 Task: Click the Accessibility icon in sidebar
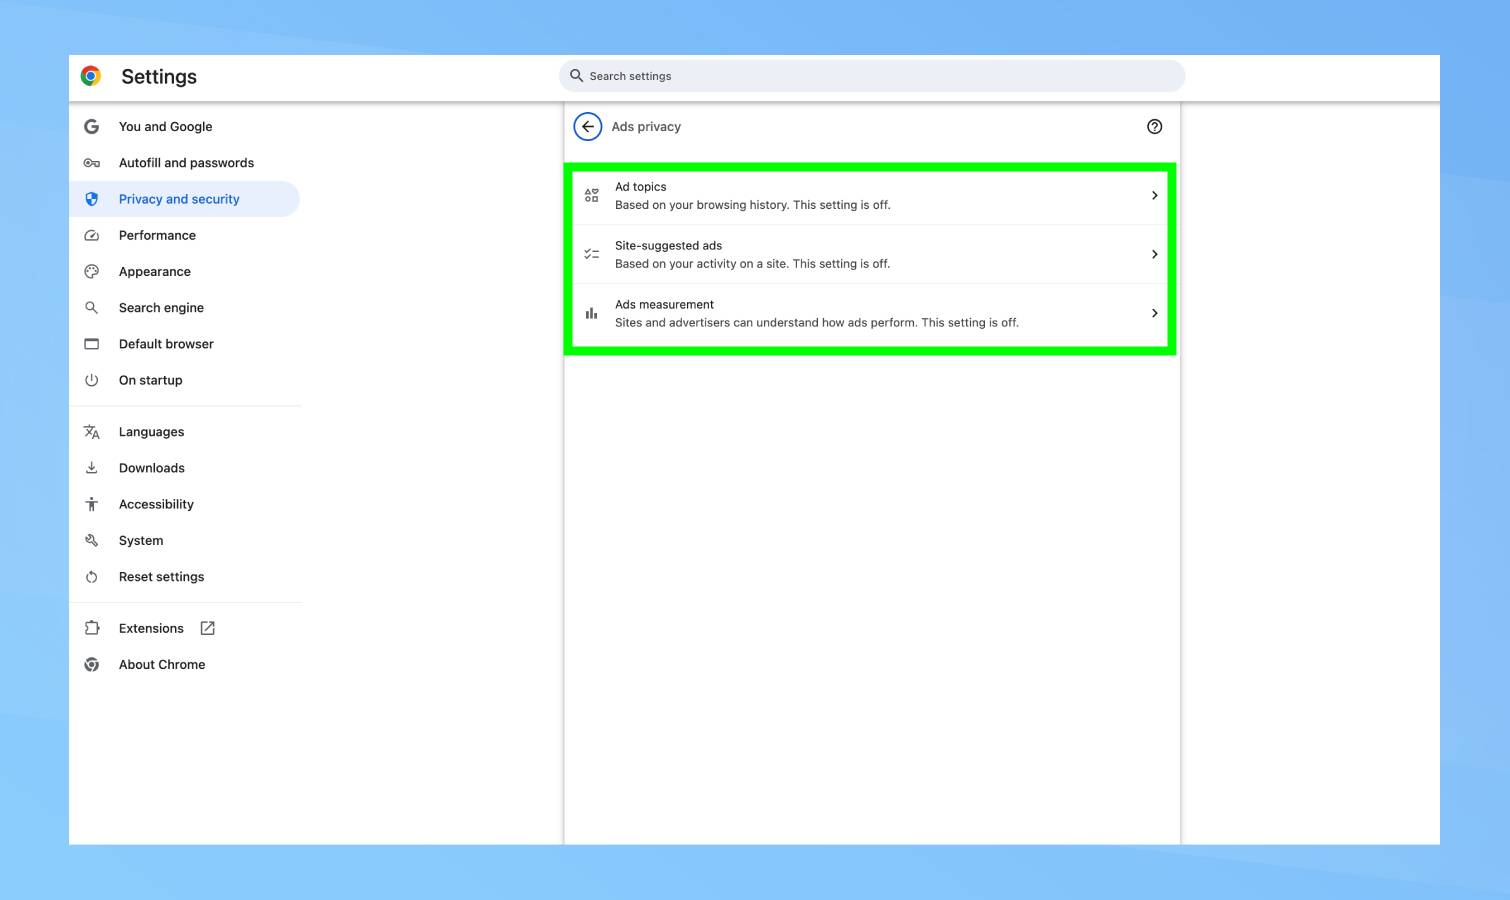(x=91, y=504)
